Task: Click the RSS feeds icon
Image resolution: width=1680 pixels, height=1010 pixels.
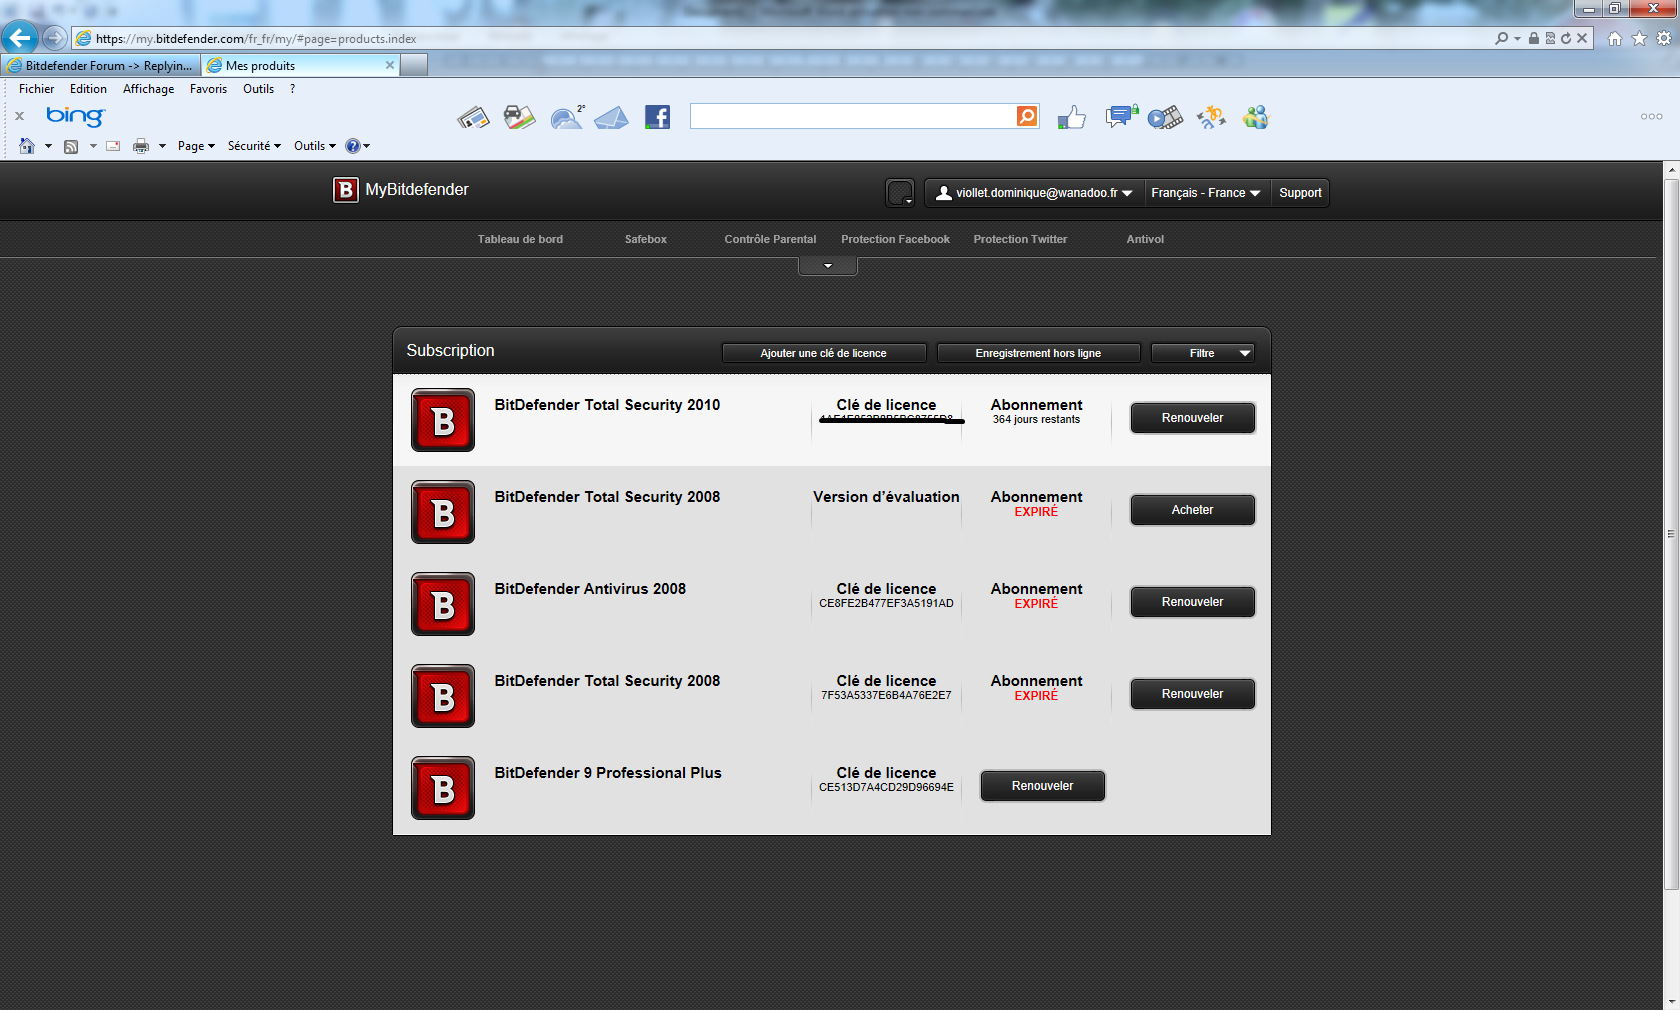Action: coord(71,146)
